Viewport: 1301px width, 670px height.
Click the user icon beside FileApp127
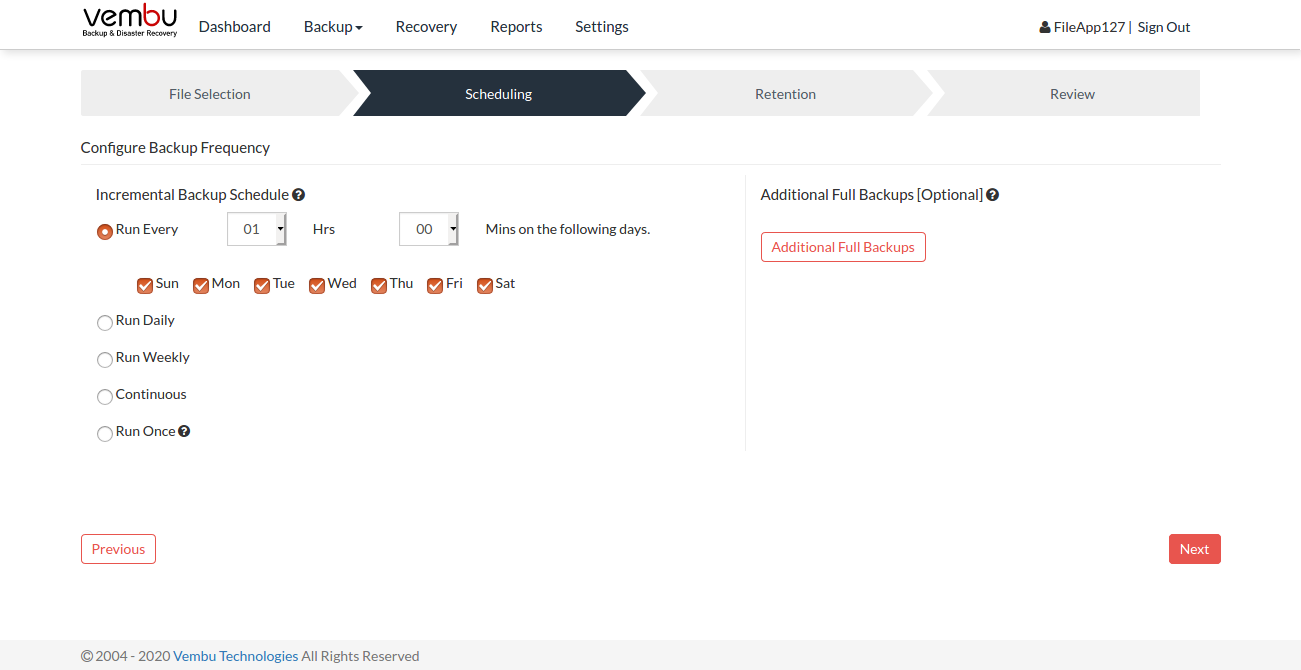[x=1045, y=27]
